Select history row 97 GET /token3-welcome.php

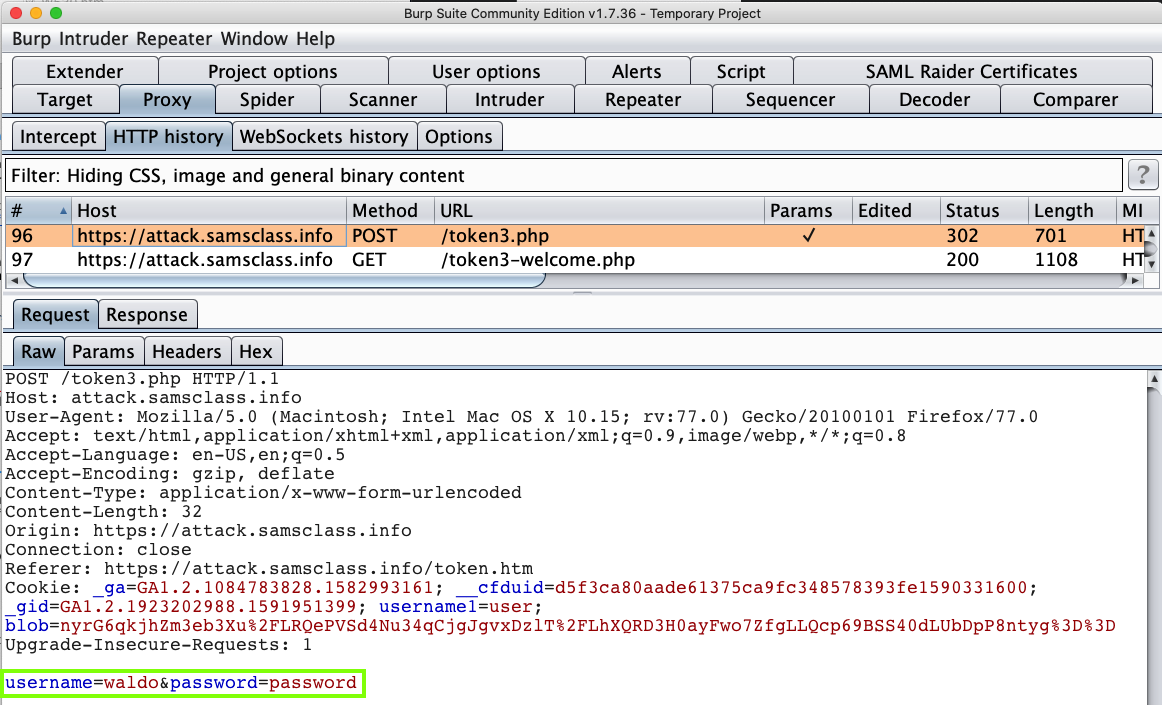point(575,260)
